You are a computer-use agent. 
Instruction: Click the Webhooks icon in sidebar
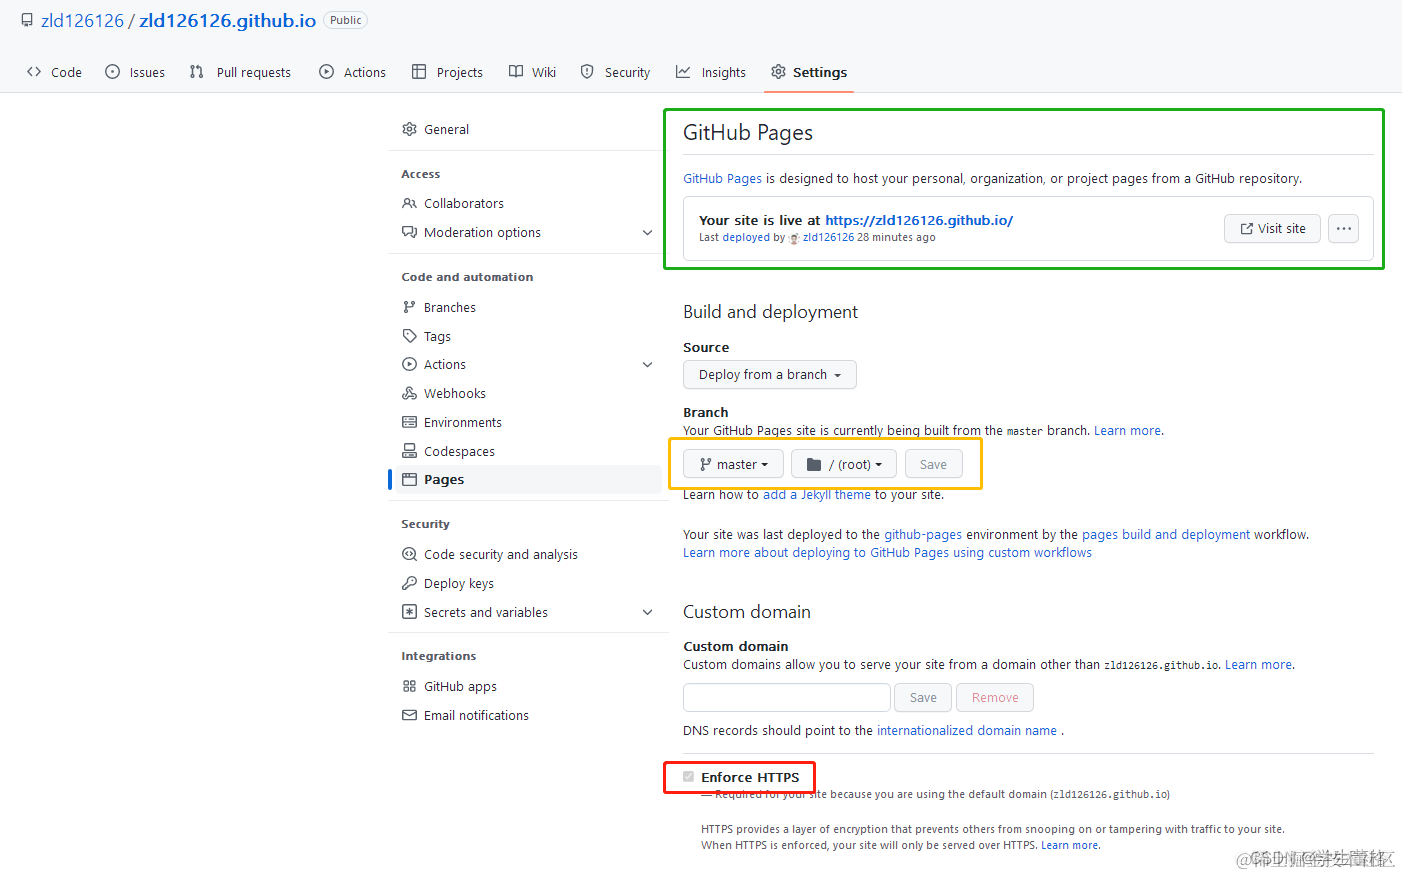click(409, 393)
